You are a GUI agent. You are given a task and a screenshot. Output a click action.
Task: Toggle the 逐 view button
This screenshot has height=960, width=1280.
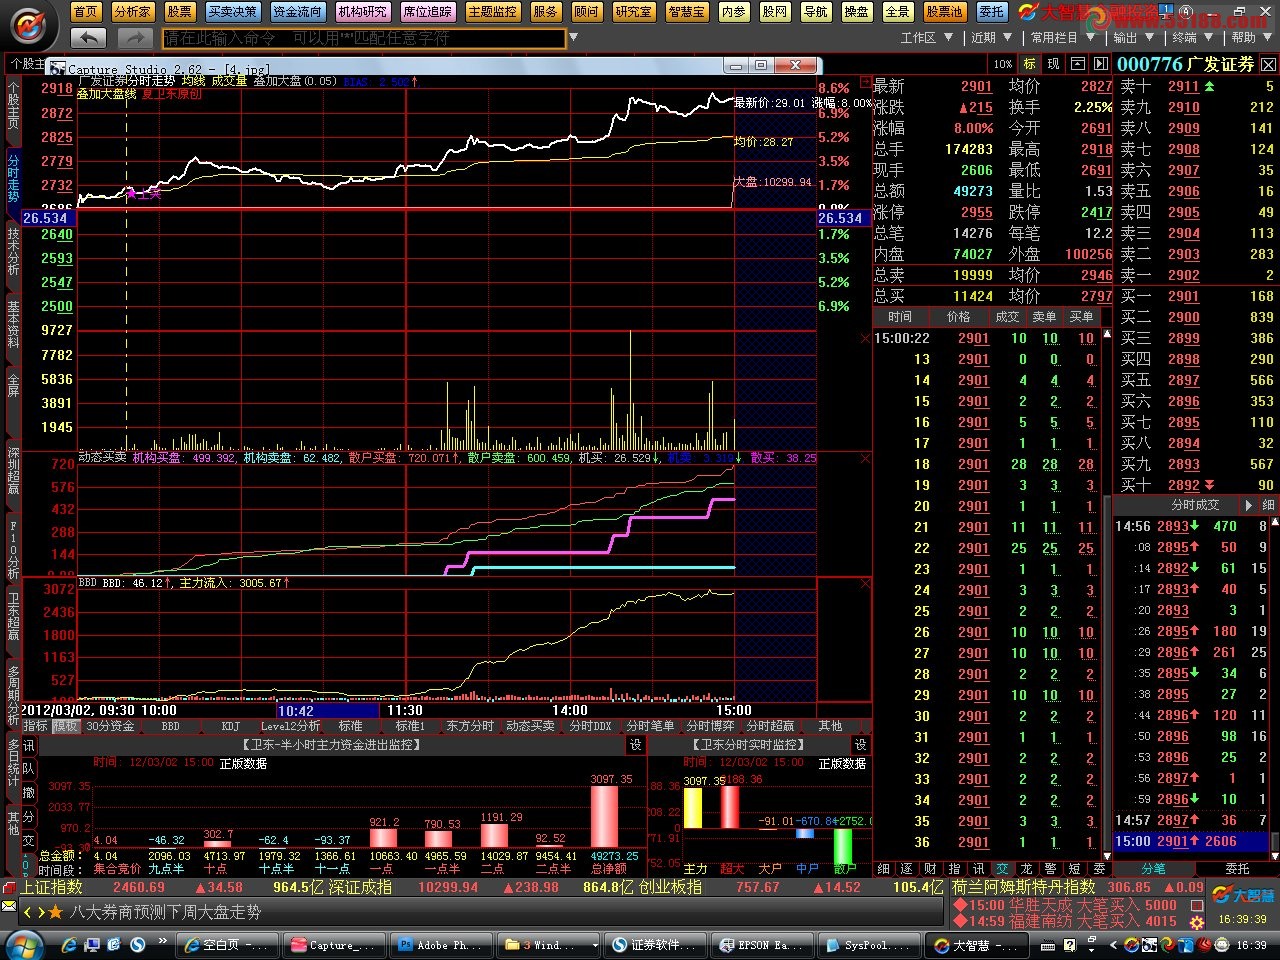click(907, 869)
